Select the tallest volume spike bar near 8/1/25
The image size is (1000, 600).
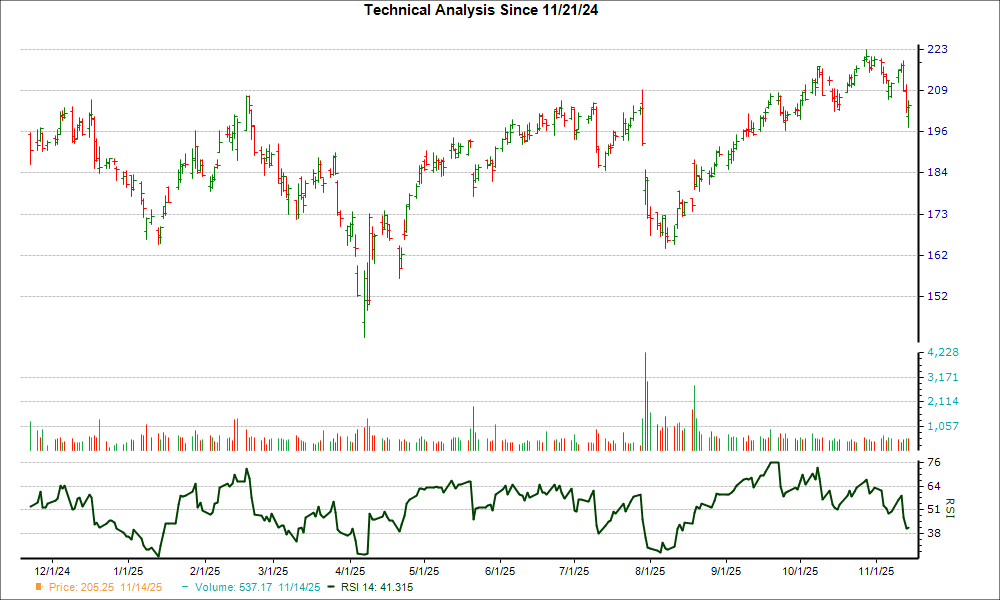click(645, 400)
